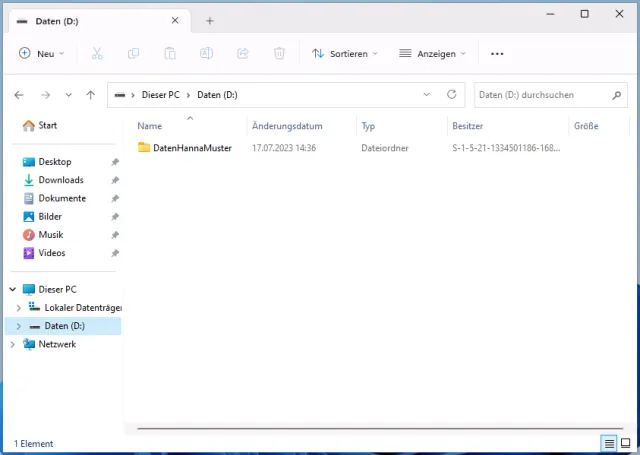Switch to large thumbnails view layout
Image resolution: width=640 pixels, height=455 pixels.
[626, 443]
